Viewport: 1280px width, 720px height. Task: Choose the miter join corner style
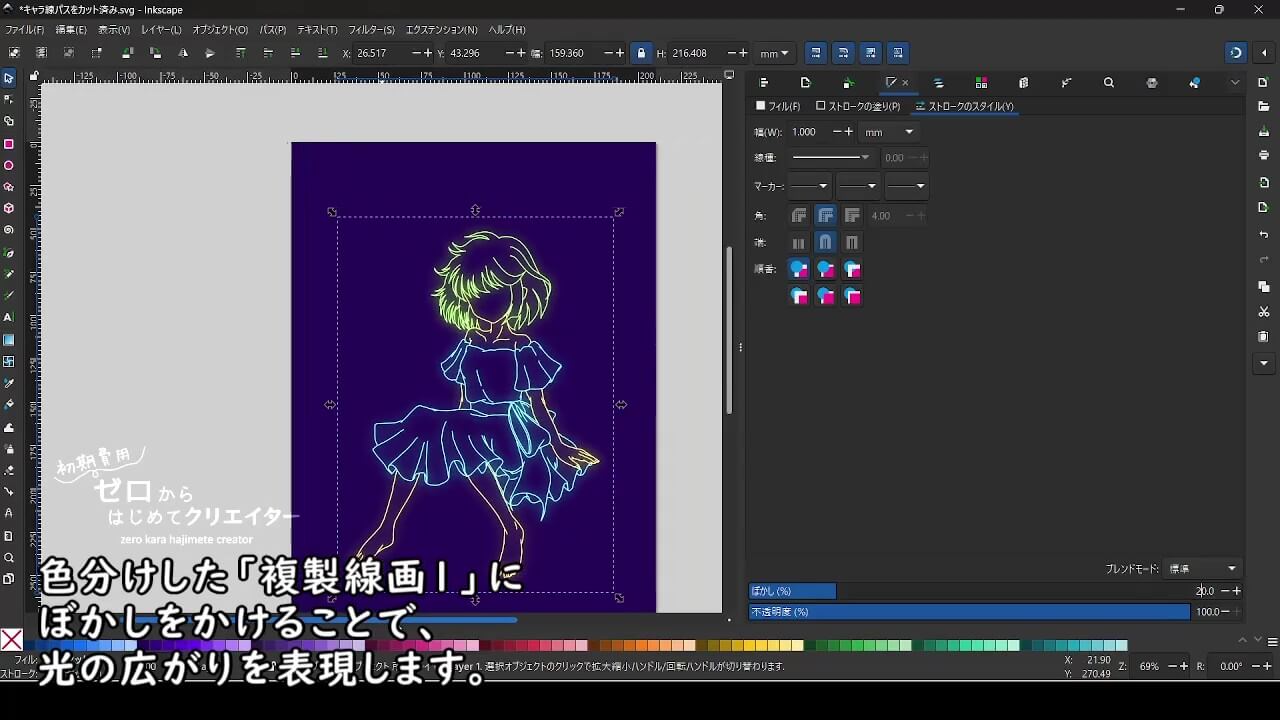[x=852, y=215]
